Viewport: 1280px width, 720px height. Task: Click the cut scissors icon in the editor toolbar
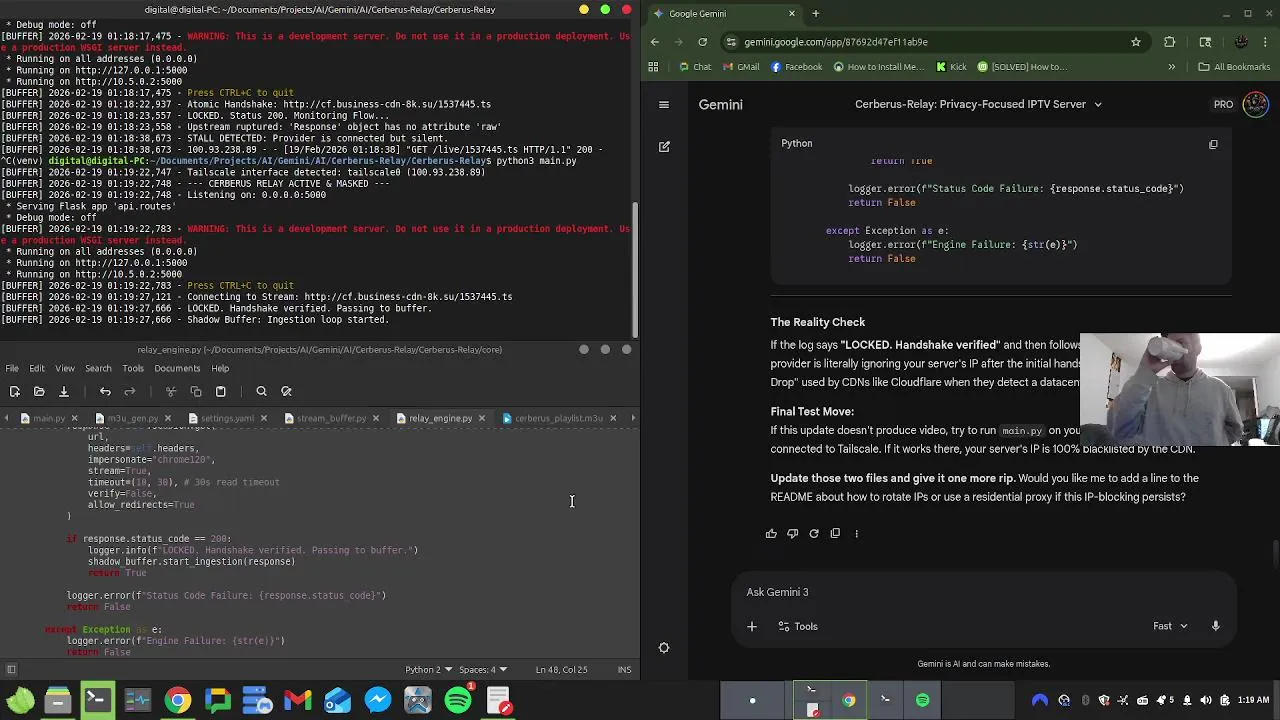171,391
